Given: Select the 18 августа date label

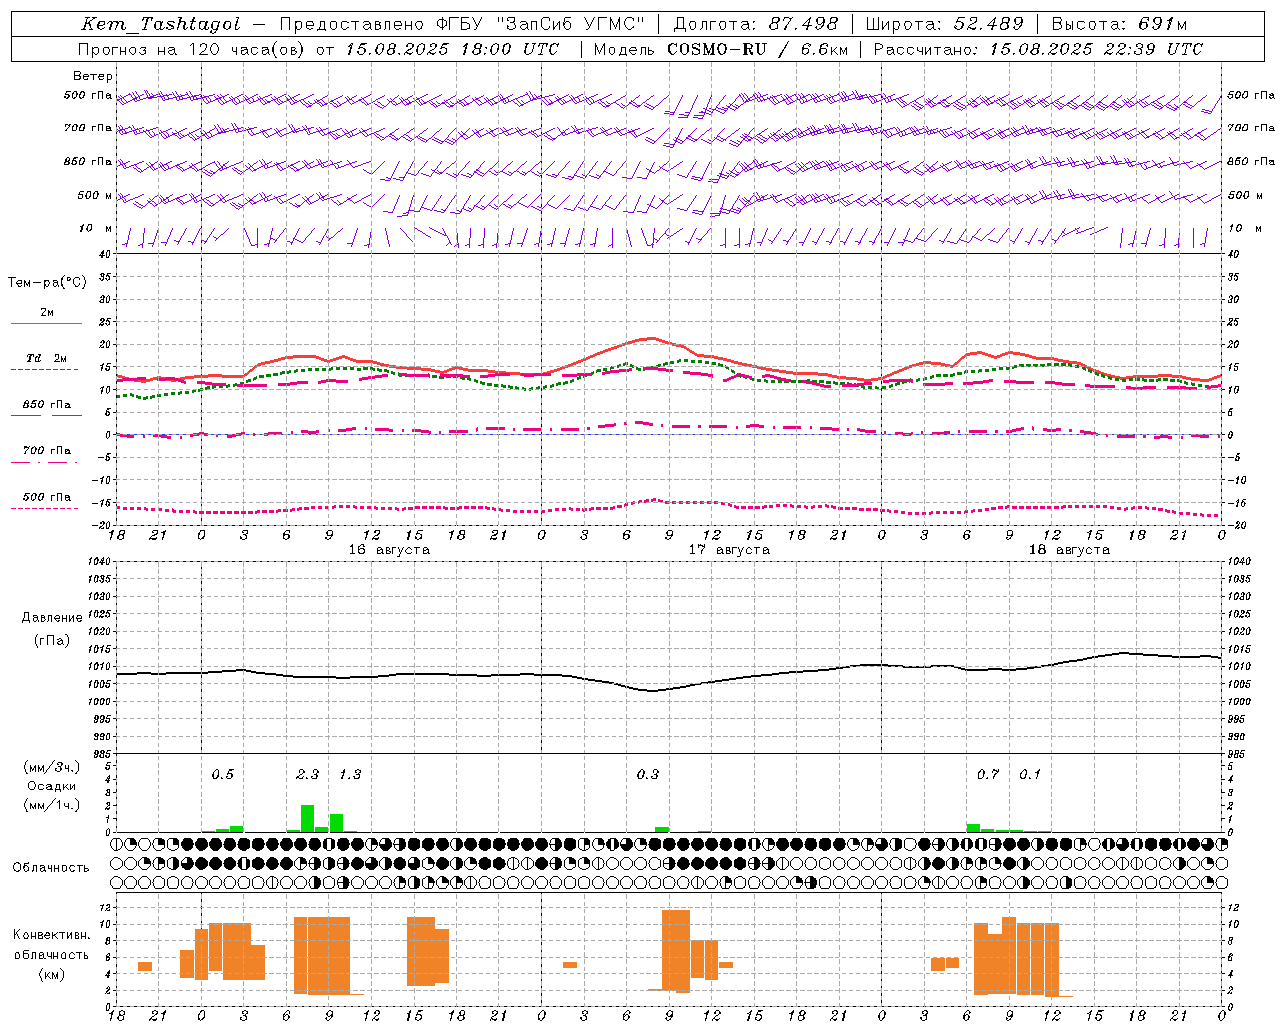Looking at the screenshot, I should [1069, 550].
